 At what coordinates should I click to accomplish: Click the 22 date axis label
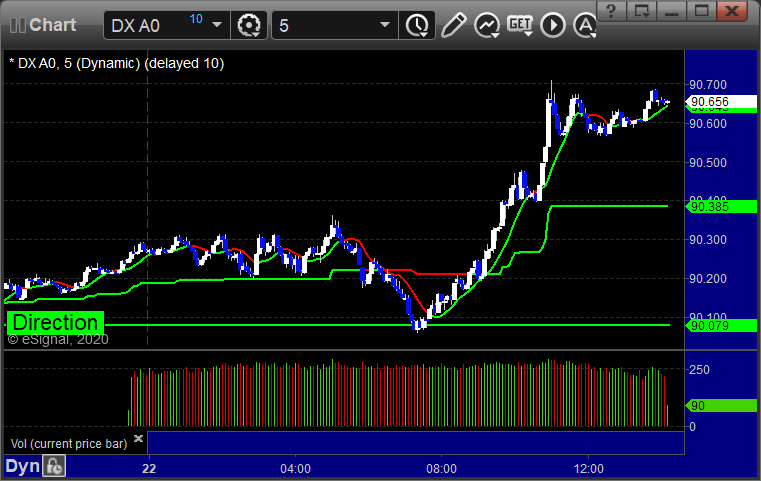[149, 469]
